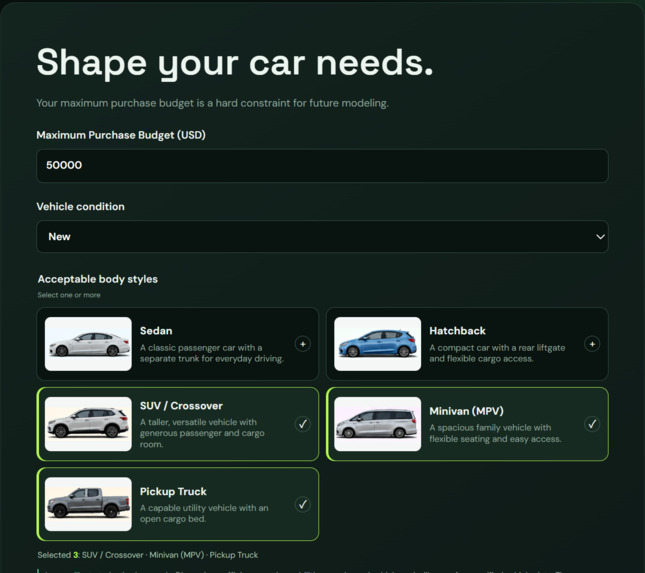Screen dimensions: 645x573
Task: Click the hard constraint subtitle text
Action: pos(212,103)
